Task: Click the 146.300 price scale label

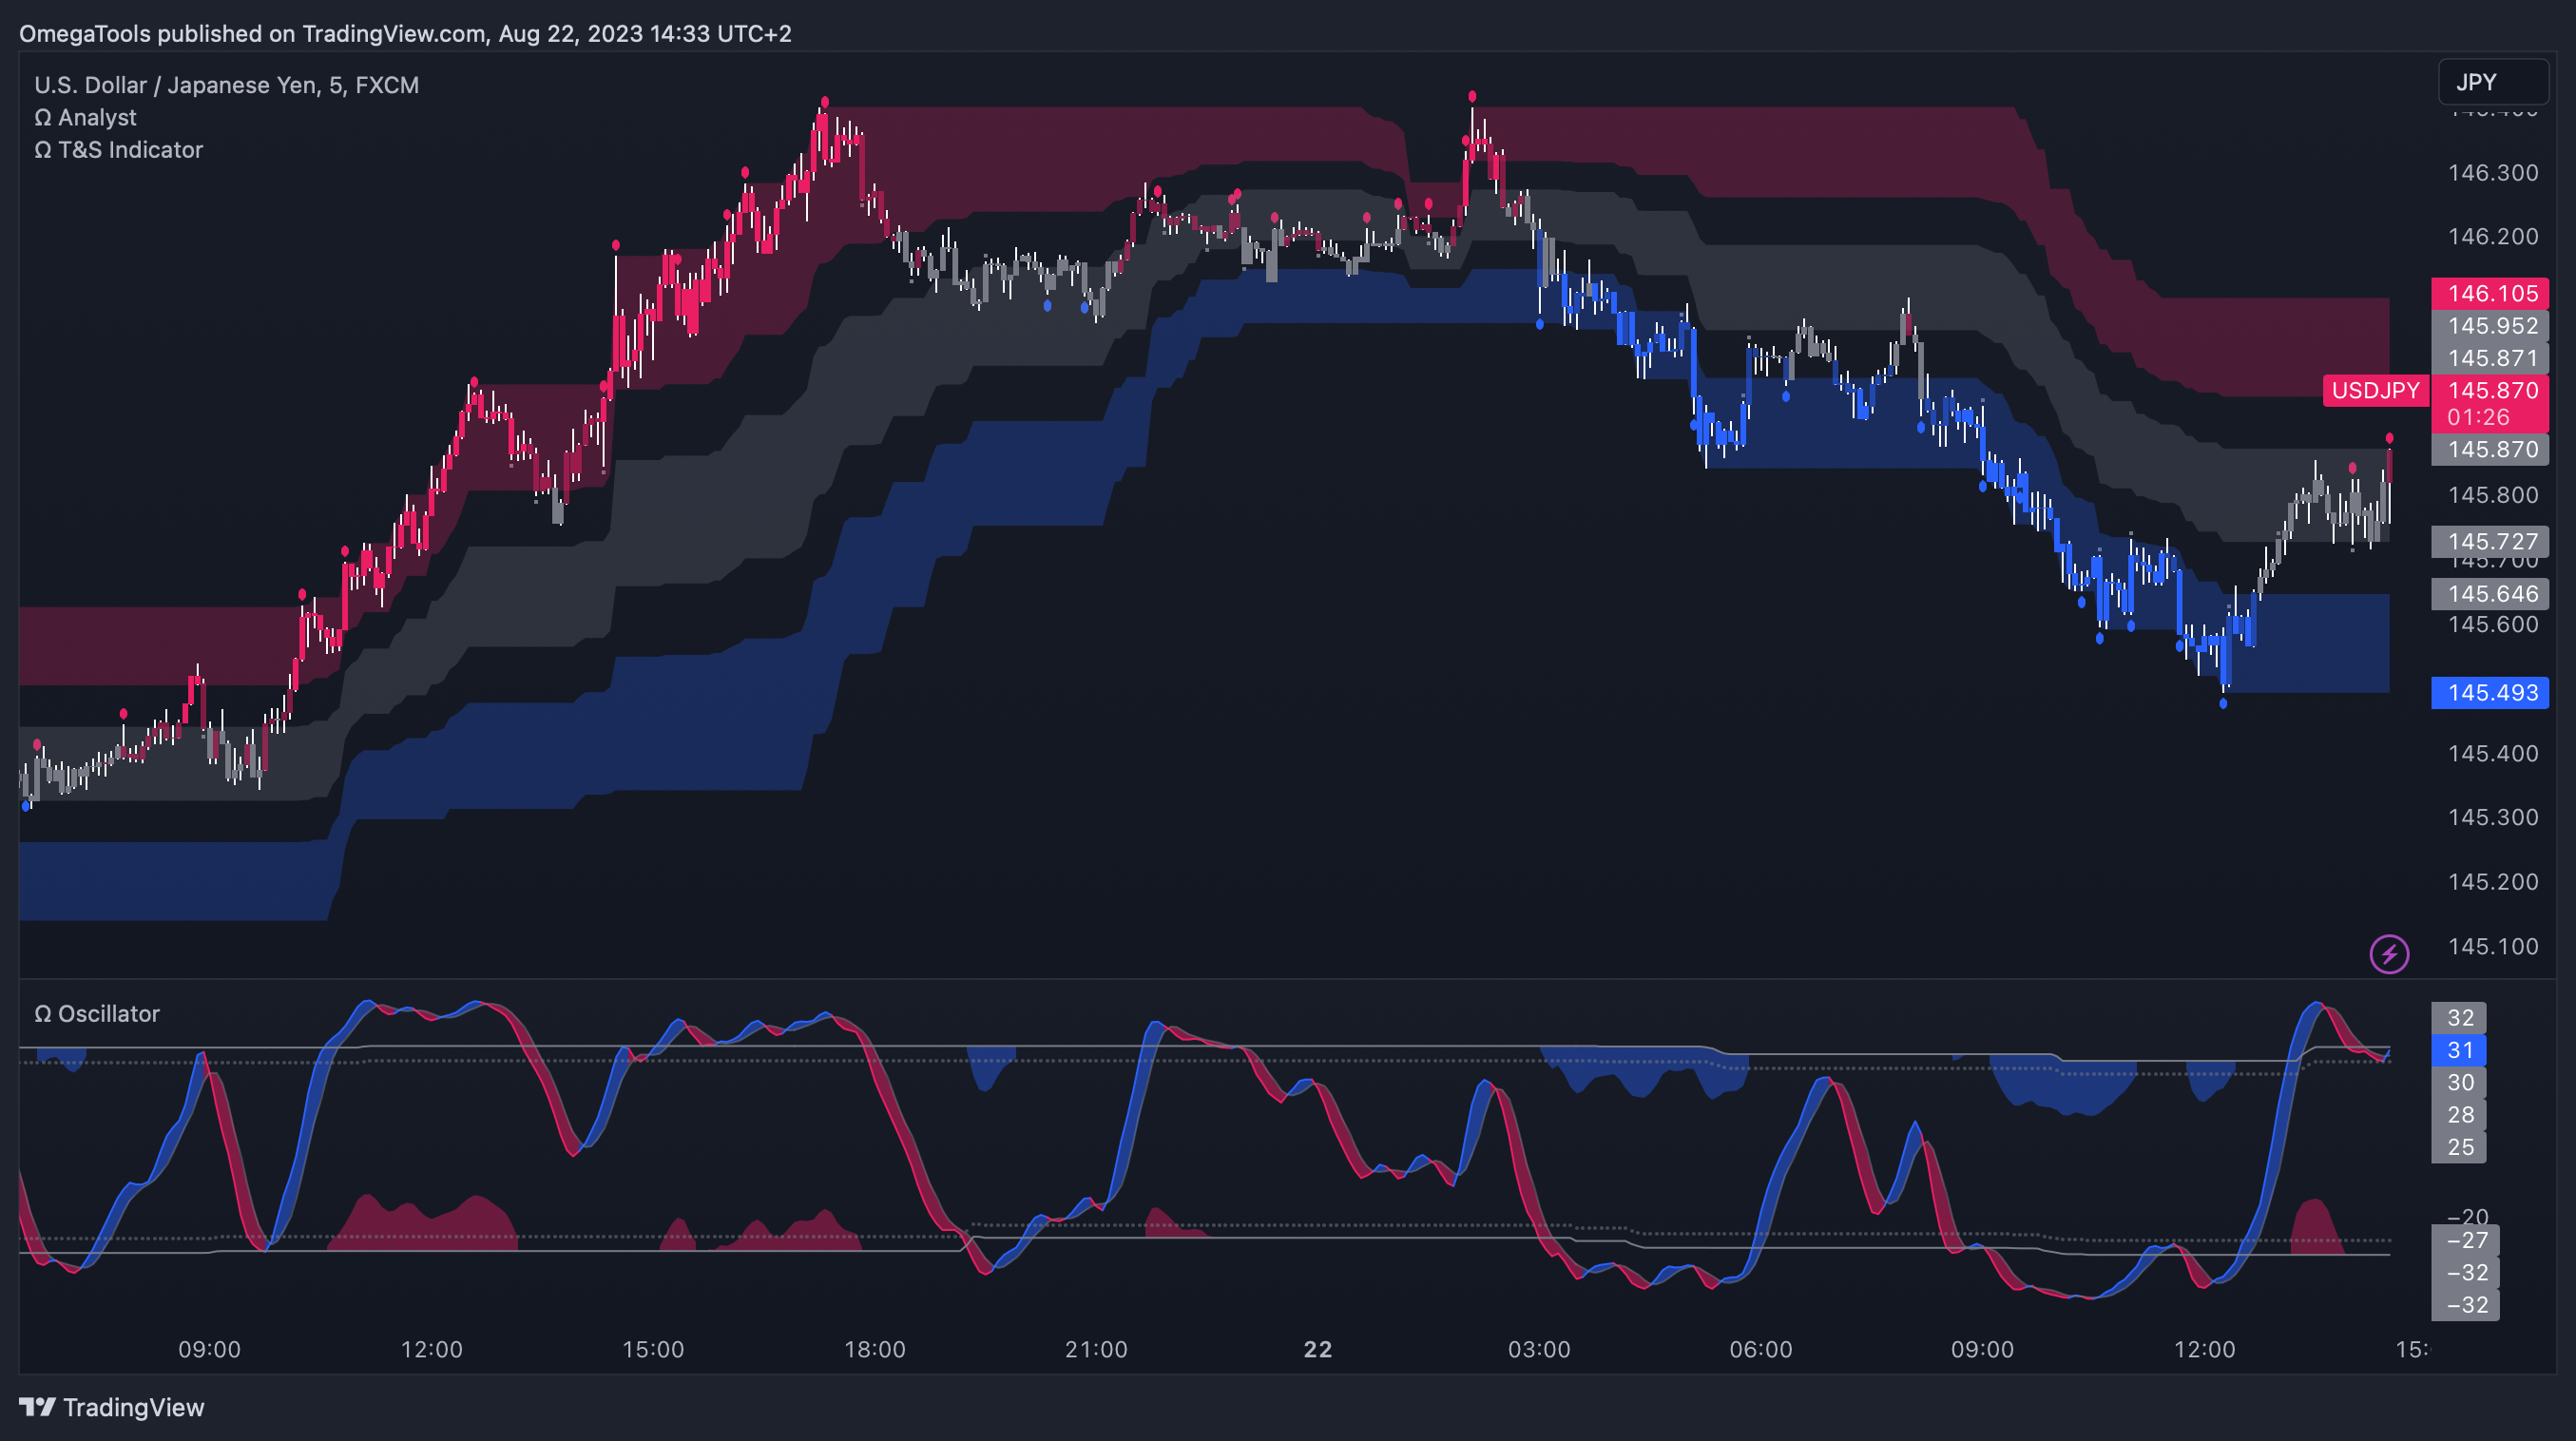Action: tap(2492, 172)
